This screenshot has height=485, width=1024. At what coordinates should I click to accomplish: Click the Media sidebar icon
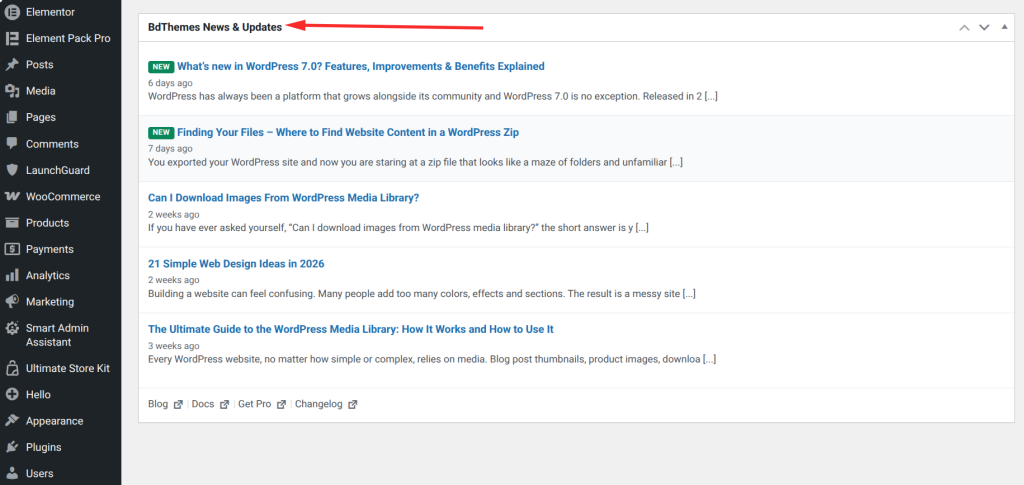11,91
